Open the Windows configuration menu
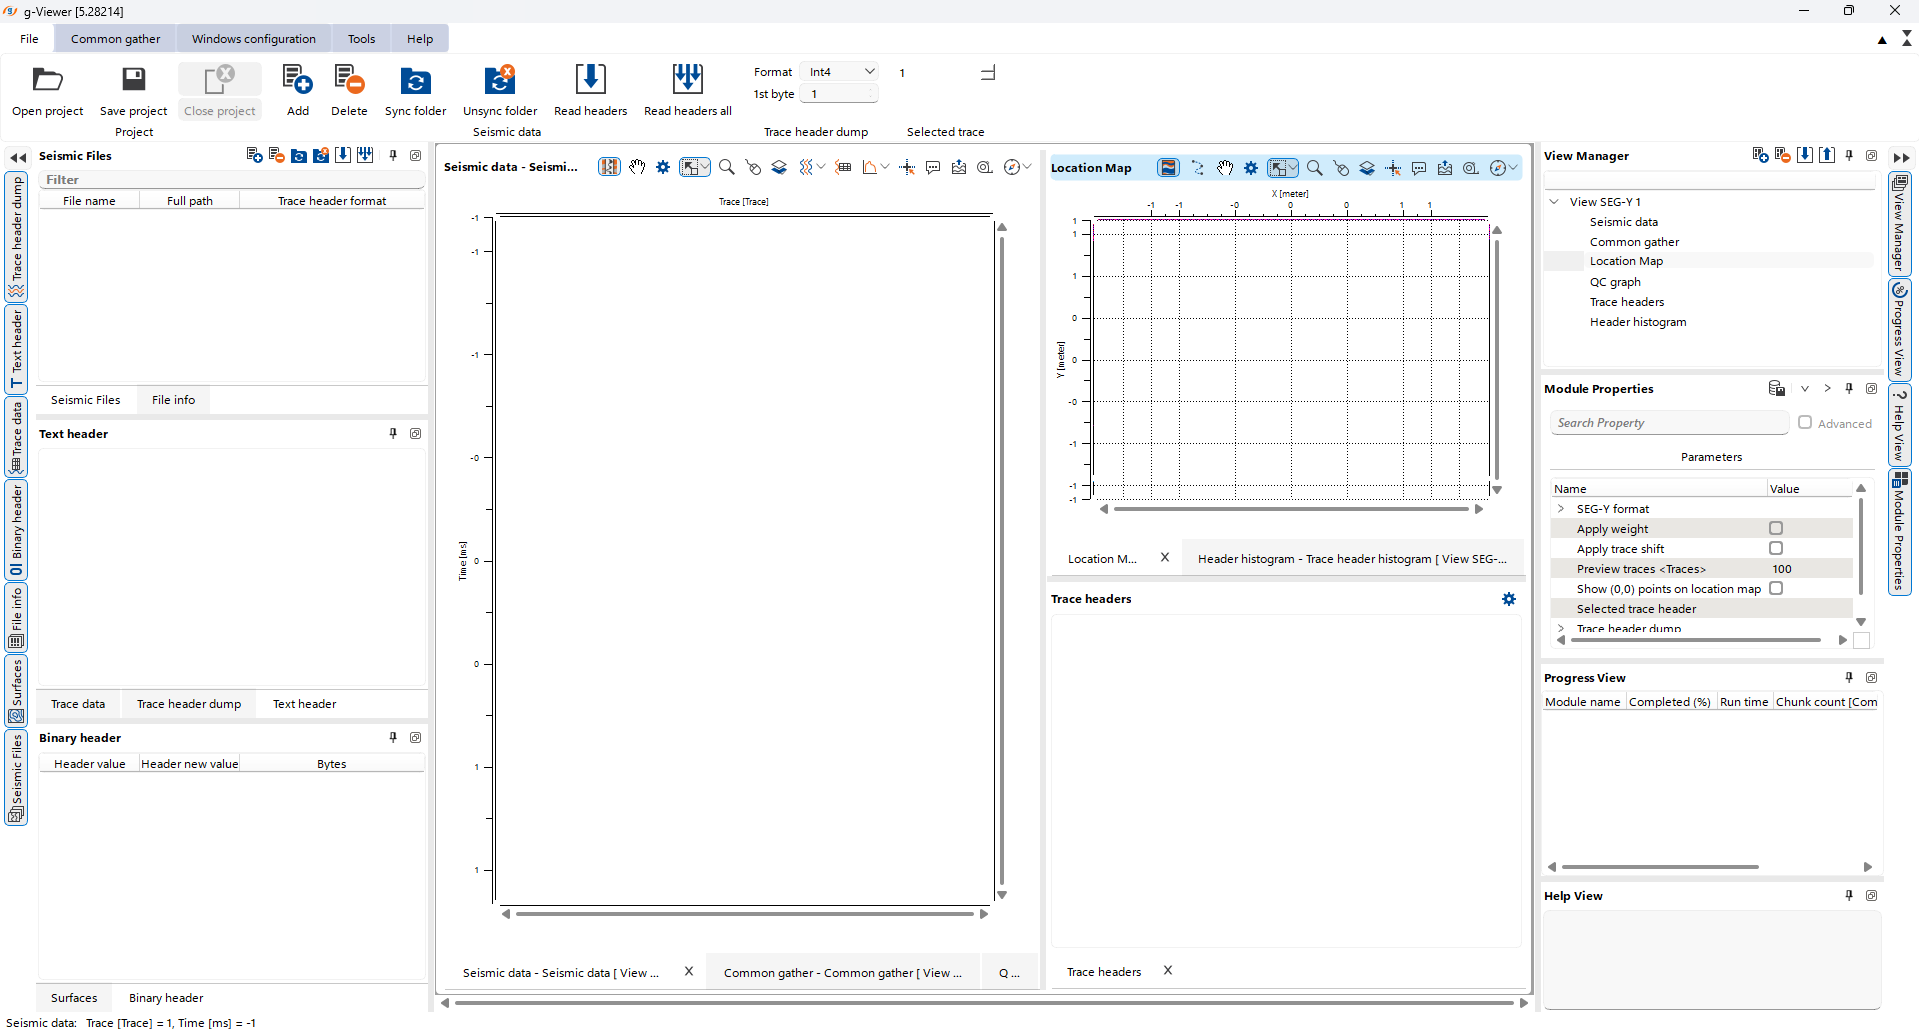1919x1029 pixels. (253, 39)
